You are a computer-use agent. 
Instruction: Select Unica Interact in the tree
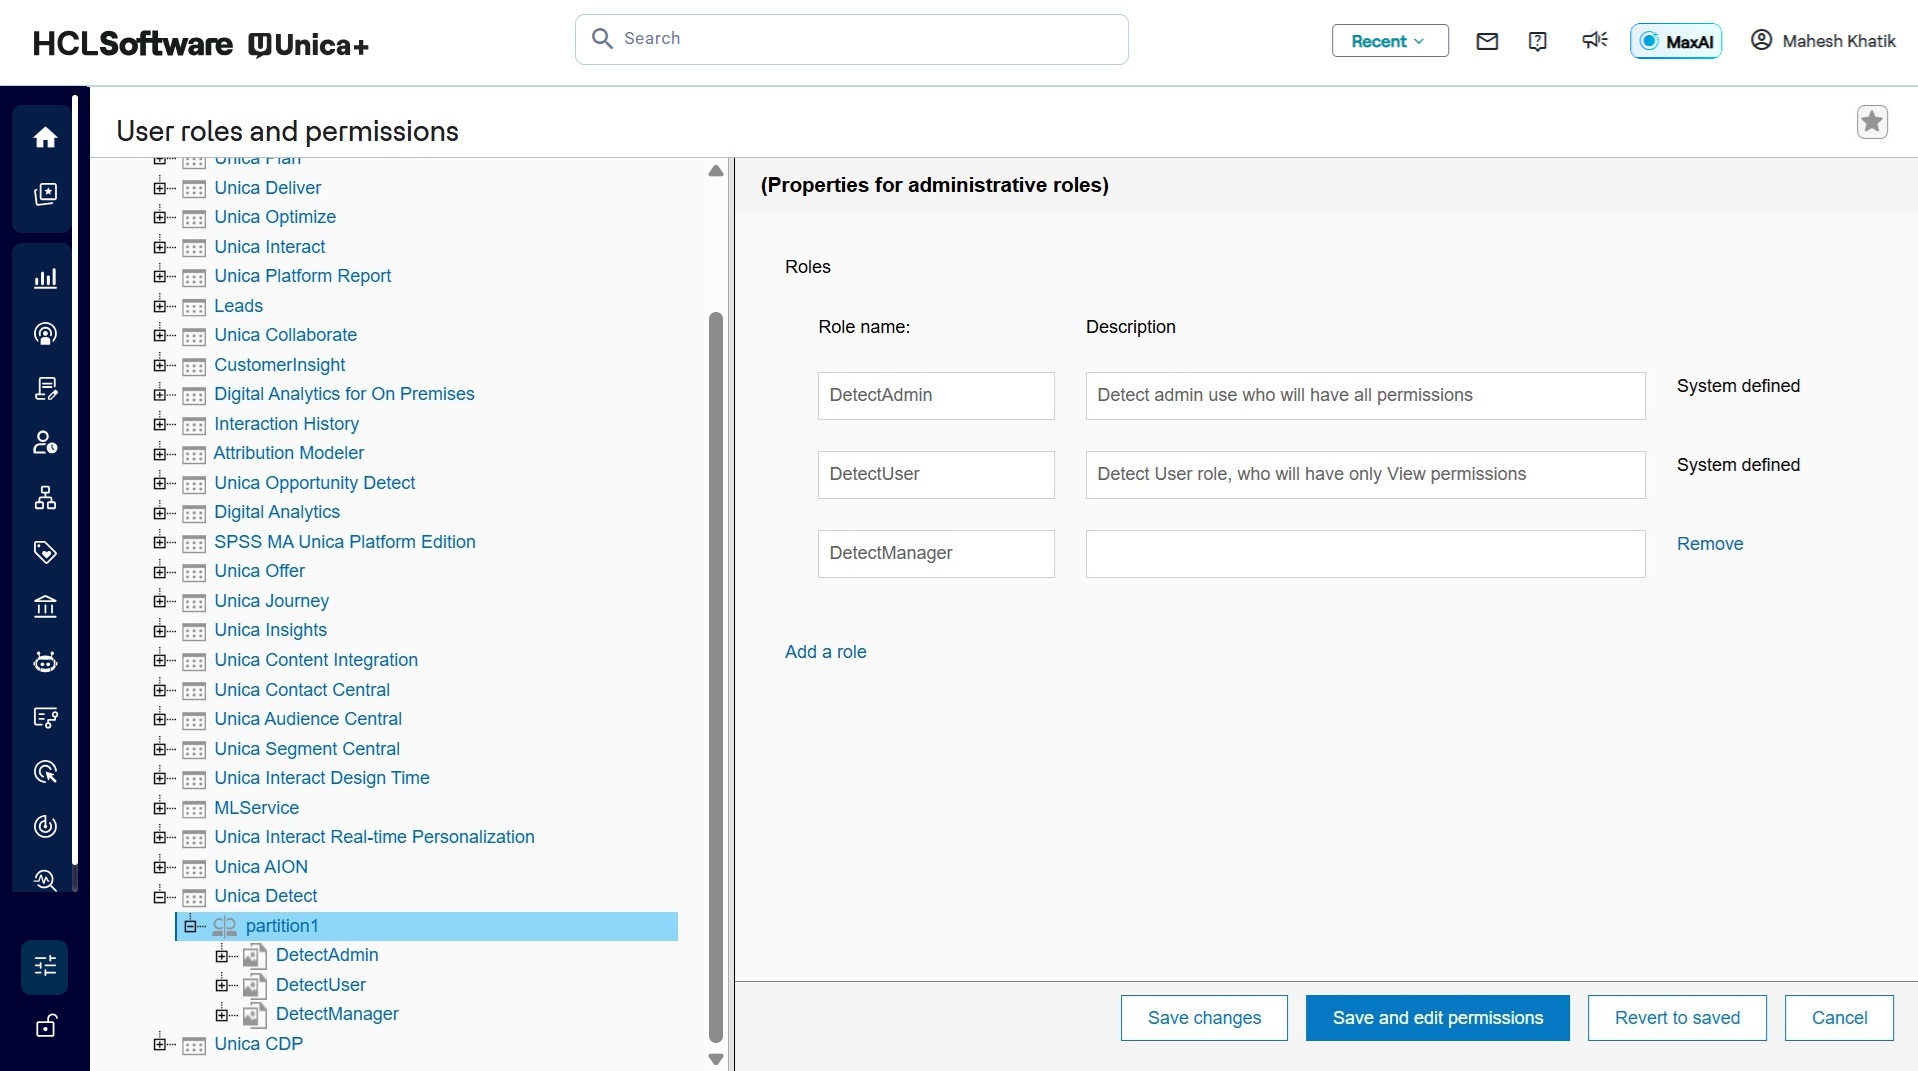coord(269,247)
